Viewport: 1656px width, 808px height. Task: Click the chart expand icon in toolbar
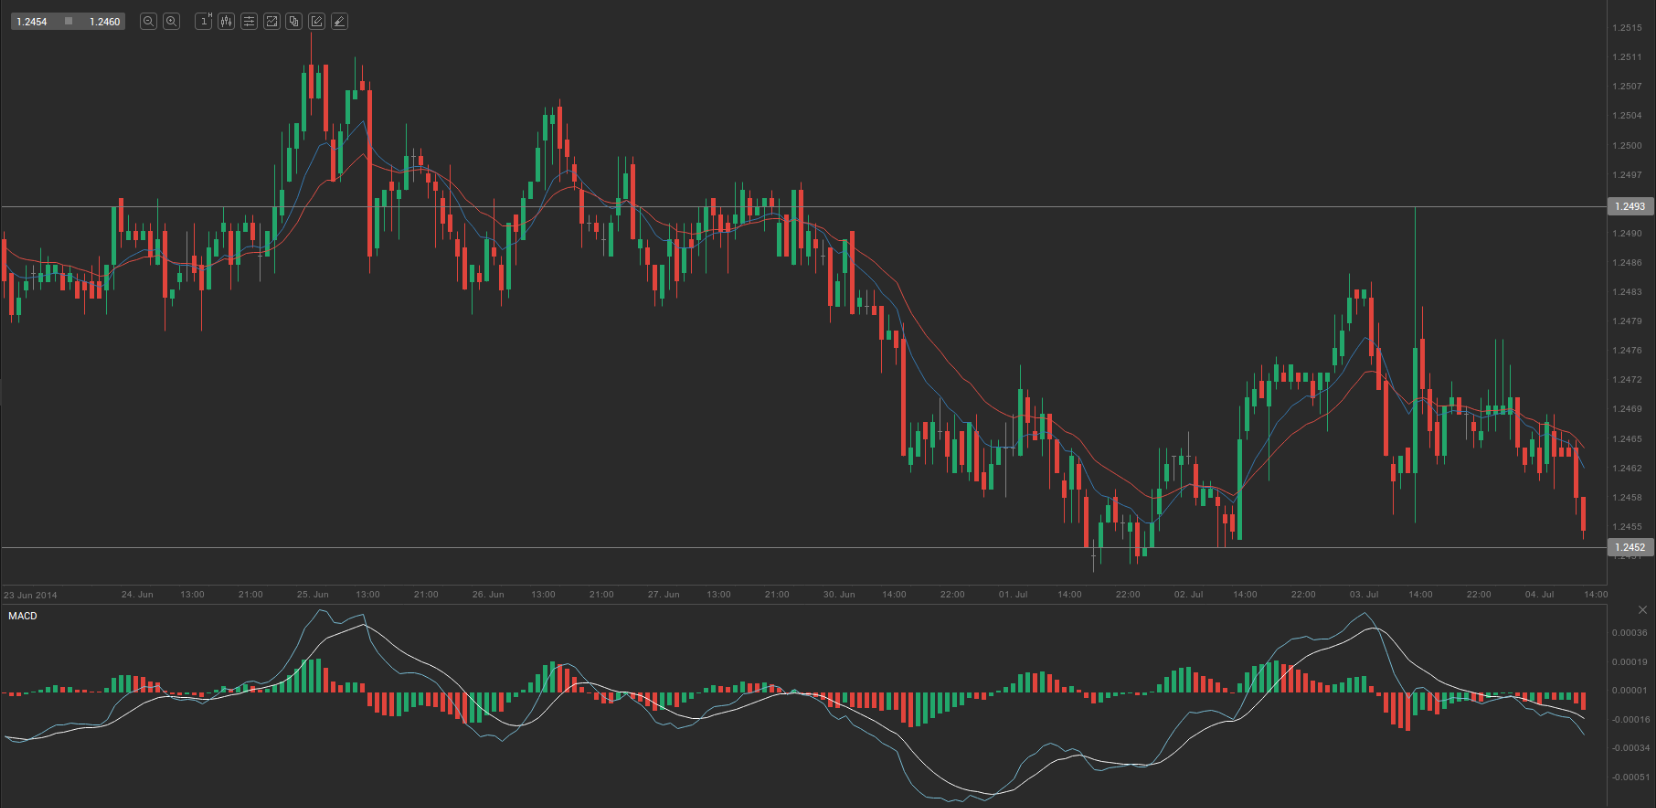point(271,21)
